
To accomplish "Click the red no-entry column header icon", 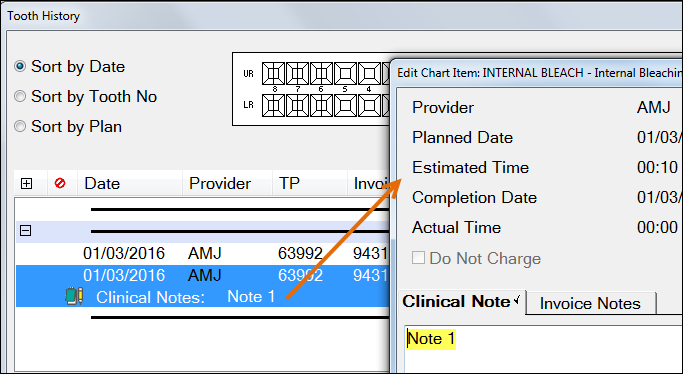I will [x=60, y=183].
